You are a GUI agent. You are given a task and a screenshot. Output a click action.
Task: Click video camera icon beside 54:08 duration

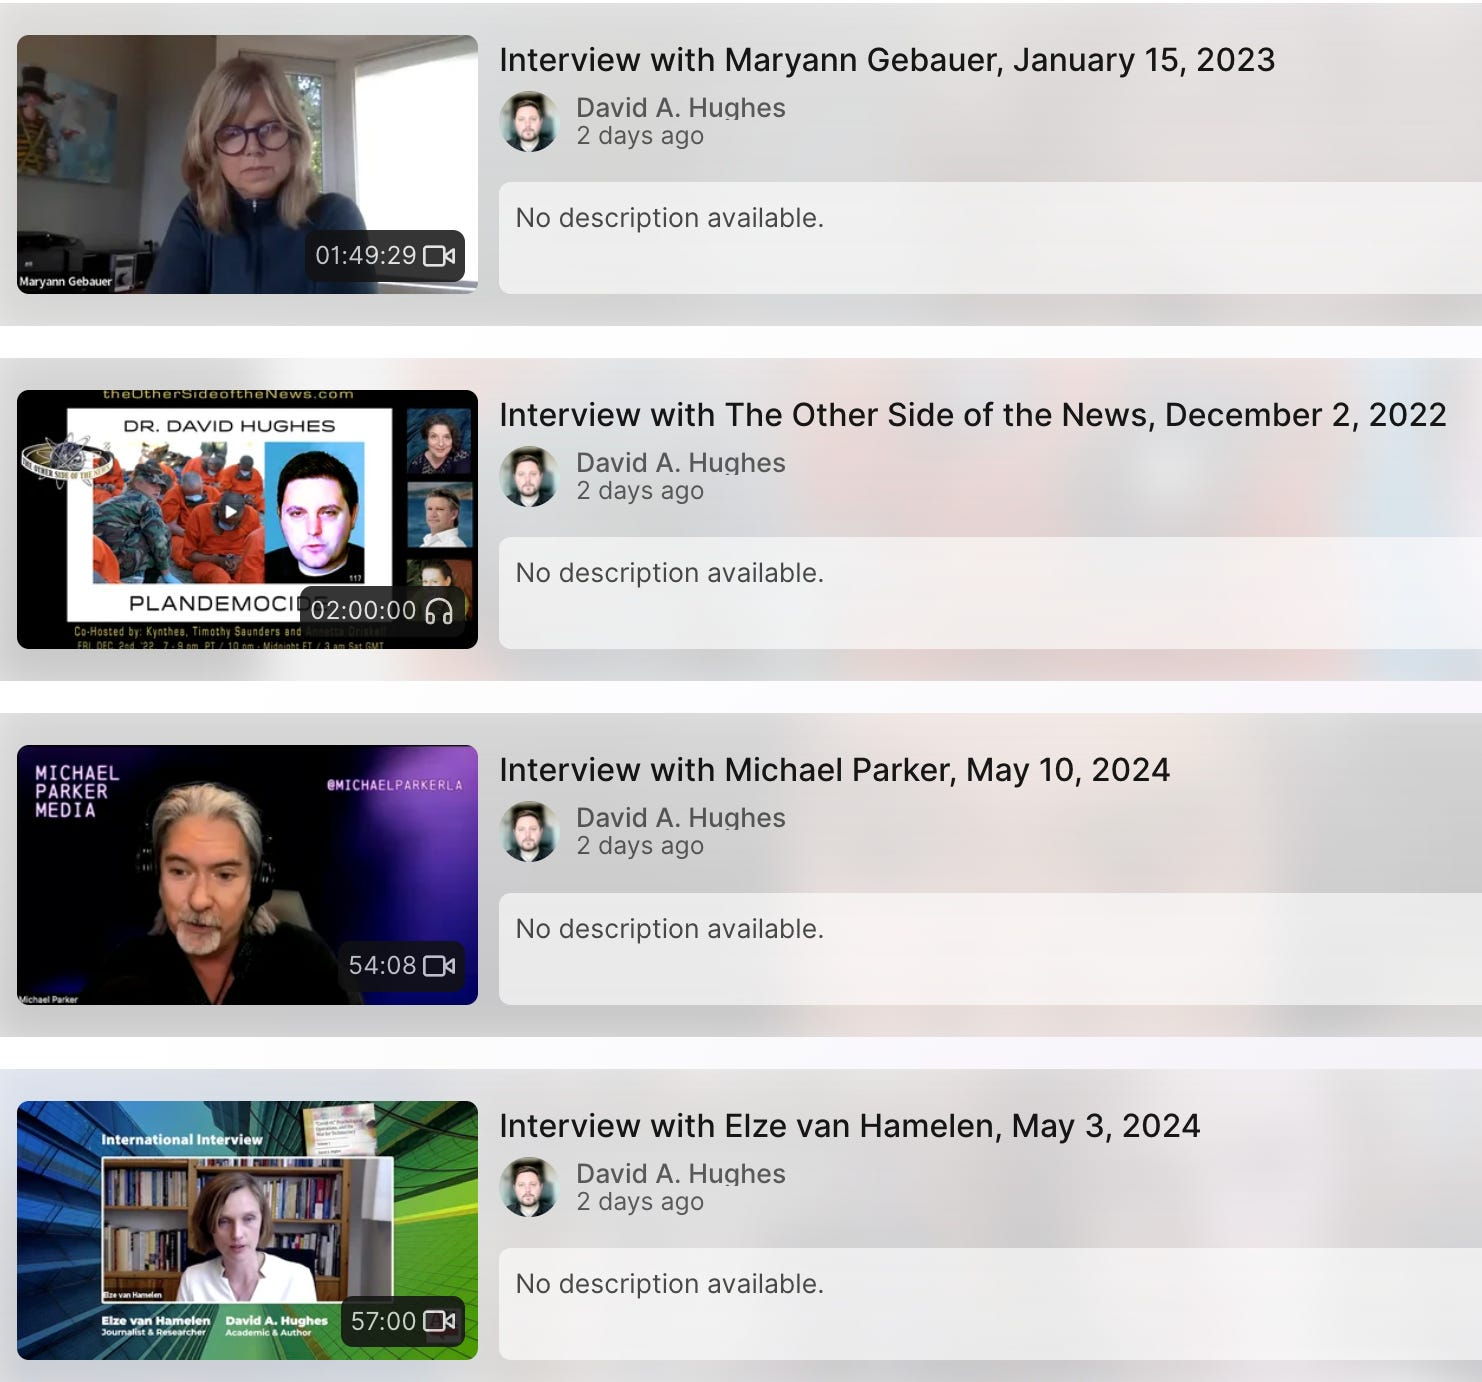[439, 966]
